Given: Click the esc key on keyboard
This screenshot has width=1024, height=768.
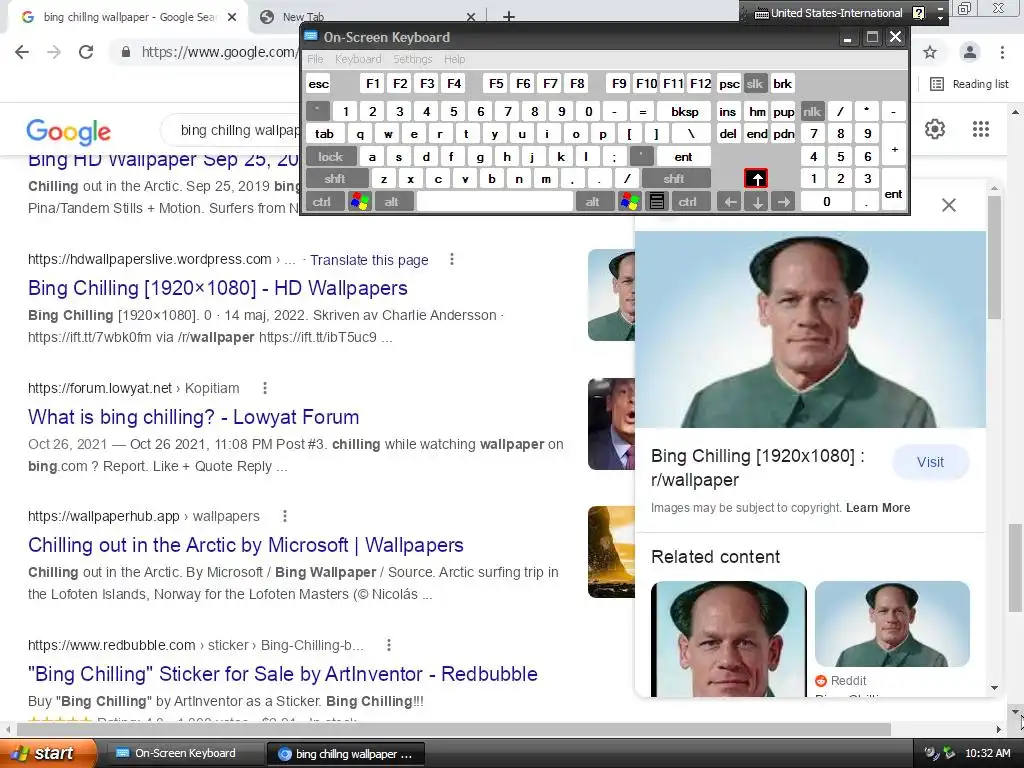Looking at the screenshot, I should [x=319, y=84].
